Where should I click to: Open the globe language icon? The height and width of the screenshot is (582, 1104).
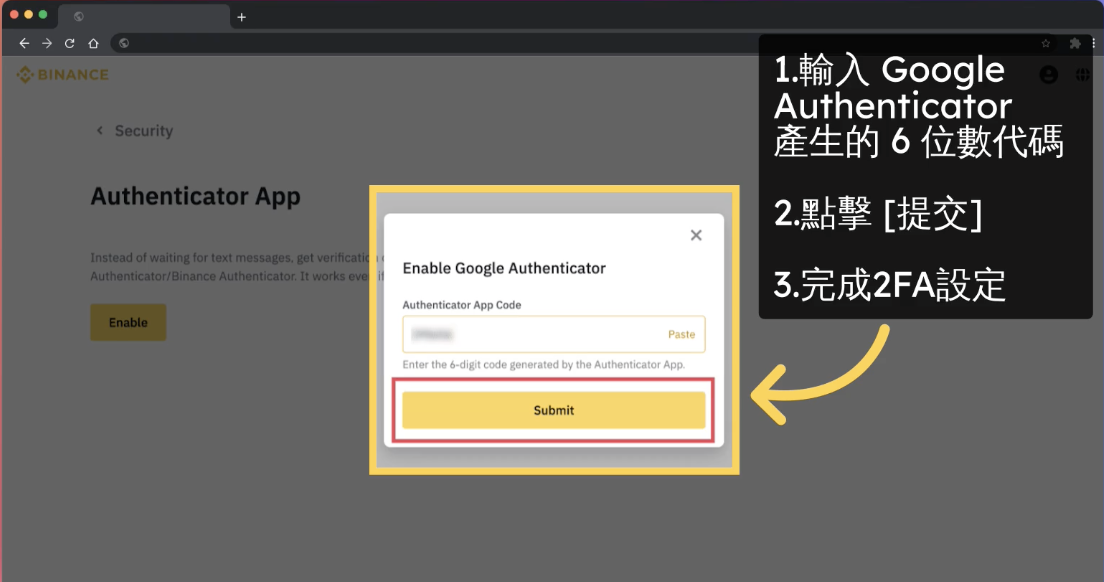(x=1083, y=75)
